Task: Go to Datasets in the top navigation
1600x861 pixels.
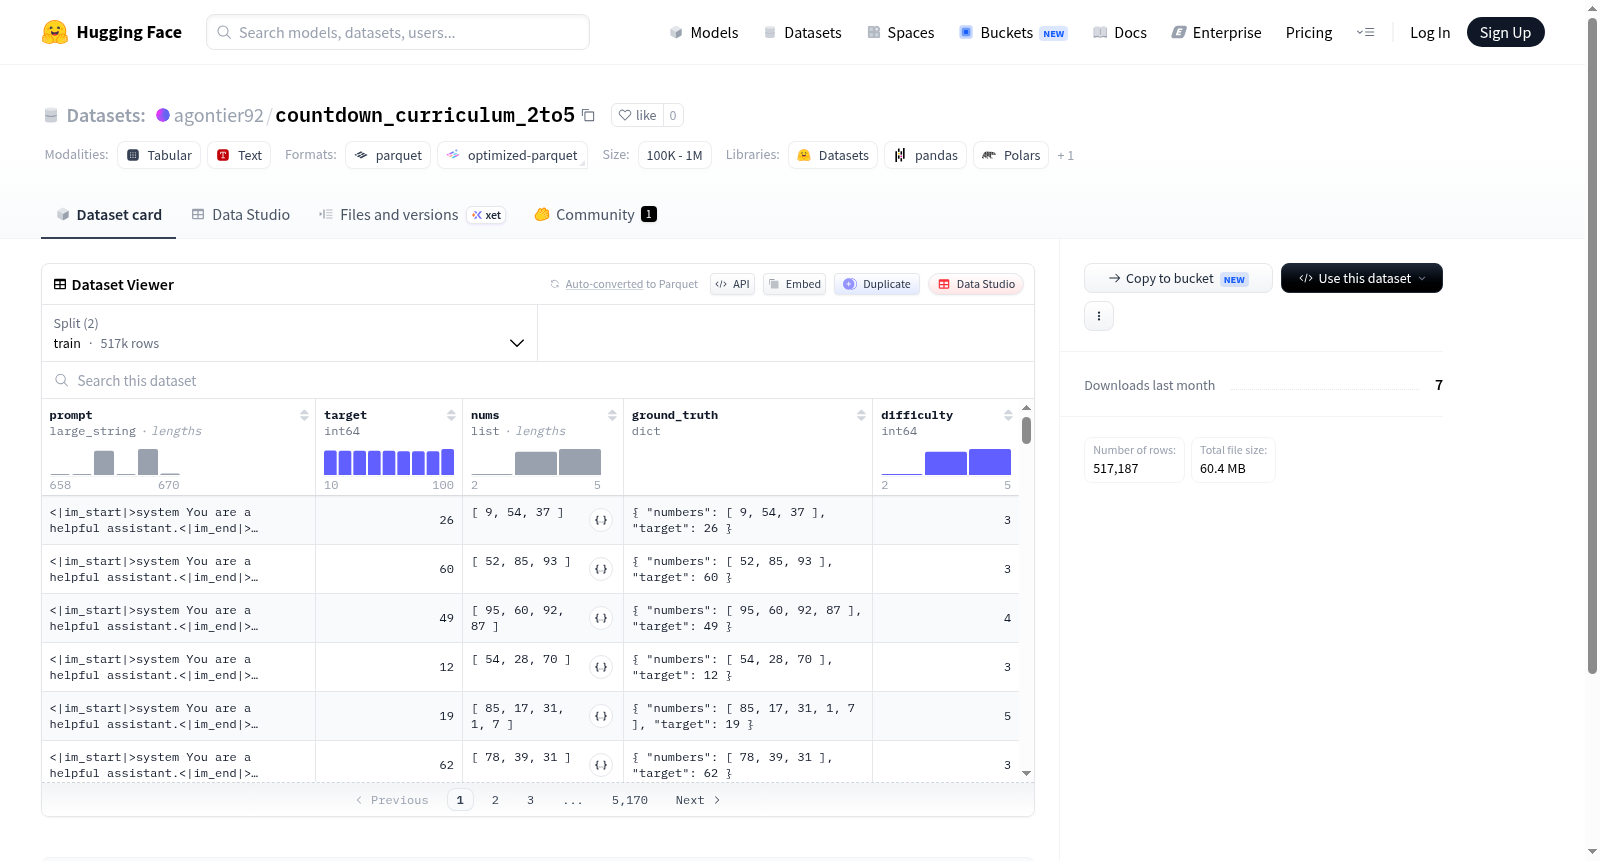Action: pyautogui.click(x=803, y=33)
